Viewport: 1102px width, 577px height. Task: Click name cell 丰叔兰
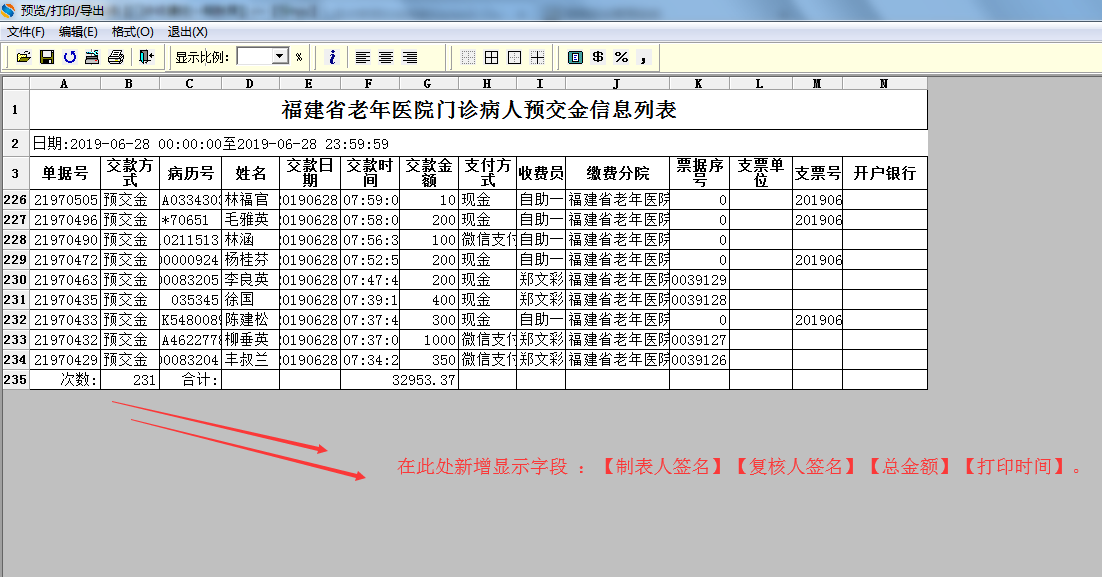[x=250, y=360]
